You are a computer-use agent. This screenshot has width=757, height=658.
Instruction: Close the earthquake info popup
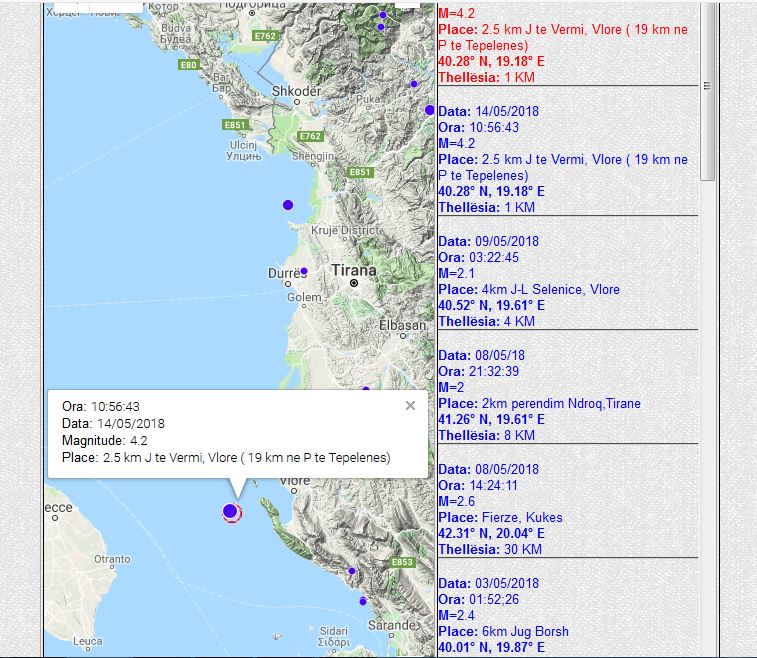[x=410, y=406]
